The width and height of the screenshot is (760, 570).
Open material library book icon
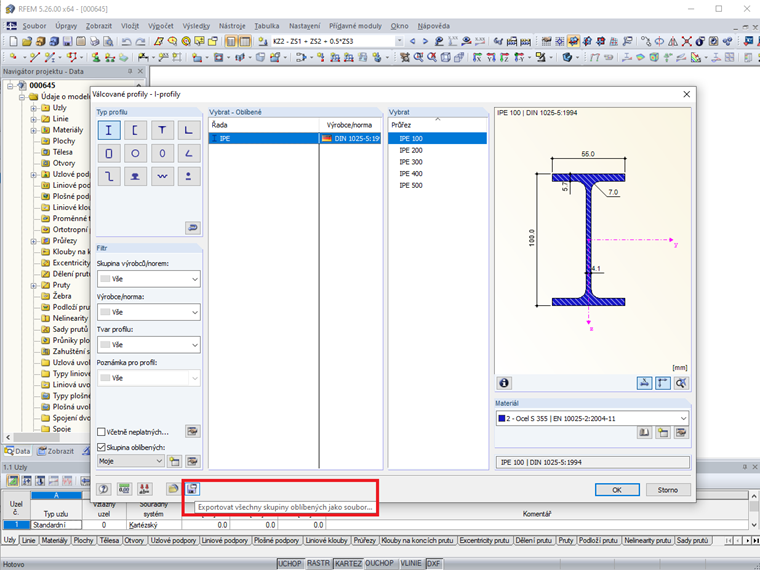pyautogui.click(x=644, y=432)
